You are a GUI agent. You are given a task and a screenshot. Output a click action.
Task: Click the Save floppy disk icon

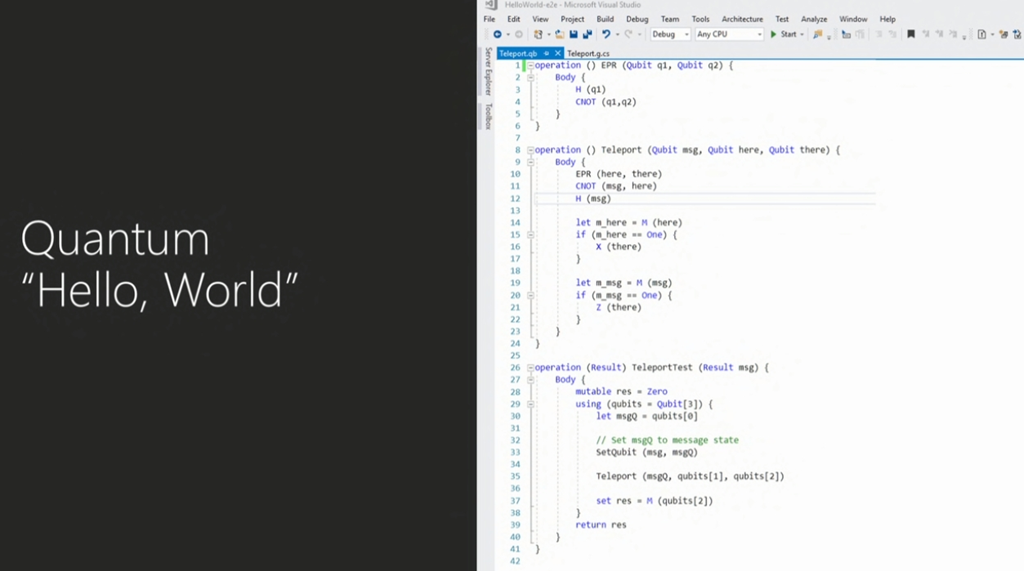573,35
